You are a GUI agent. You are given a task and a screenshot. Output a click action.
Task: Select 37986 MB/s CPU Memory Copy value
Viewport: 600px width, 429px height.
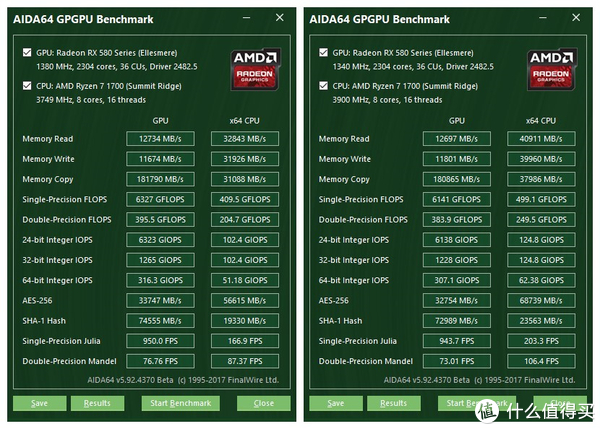pyautogui.click(x=541, y=179)
